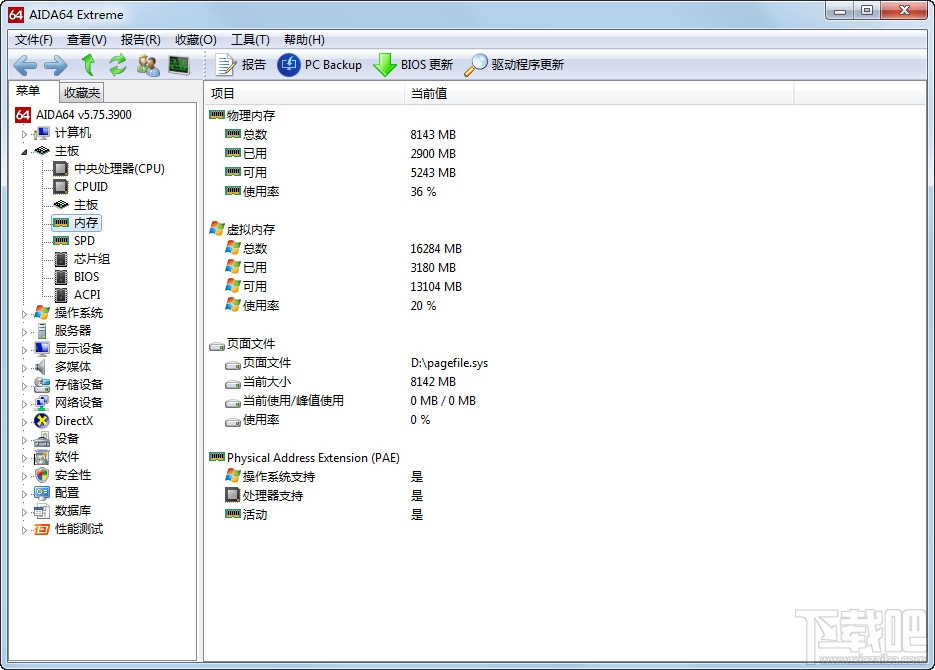Launch PC Backup from the toolbar
The height and width of the screenshot is (670, 935).
point(320,64)
